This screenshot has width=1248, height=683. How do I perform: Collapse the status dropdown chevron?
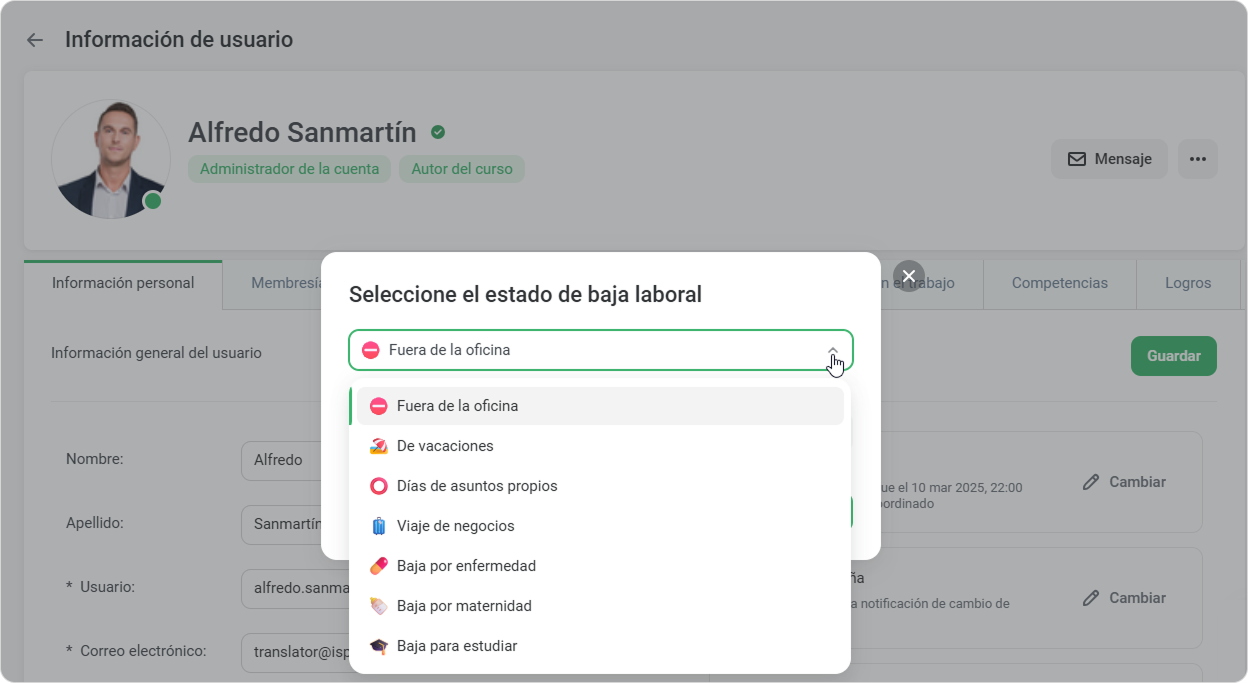833,351
